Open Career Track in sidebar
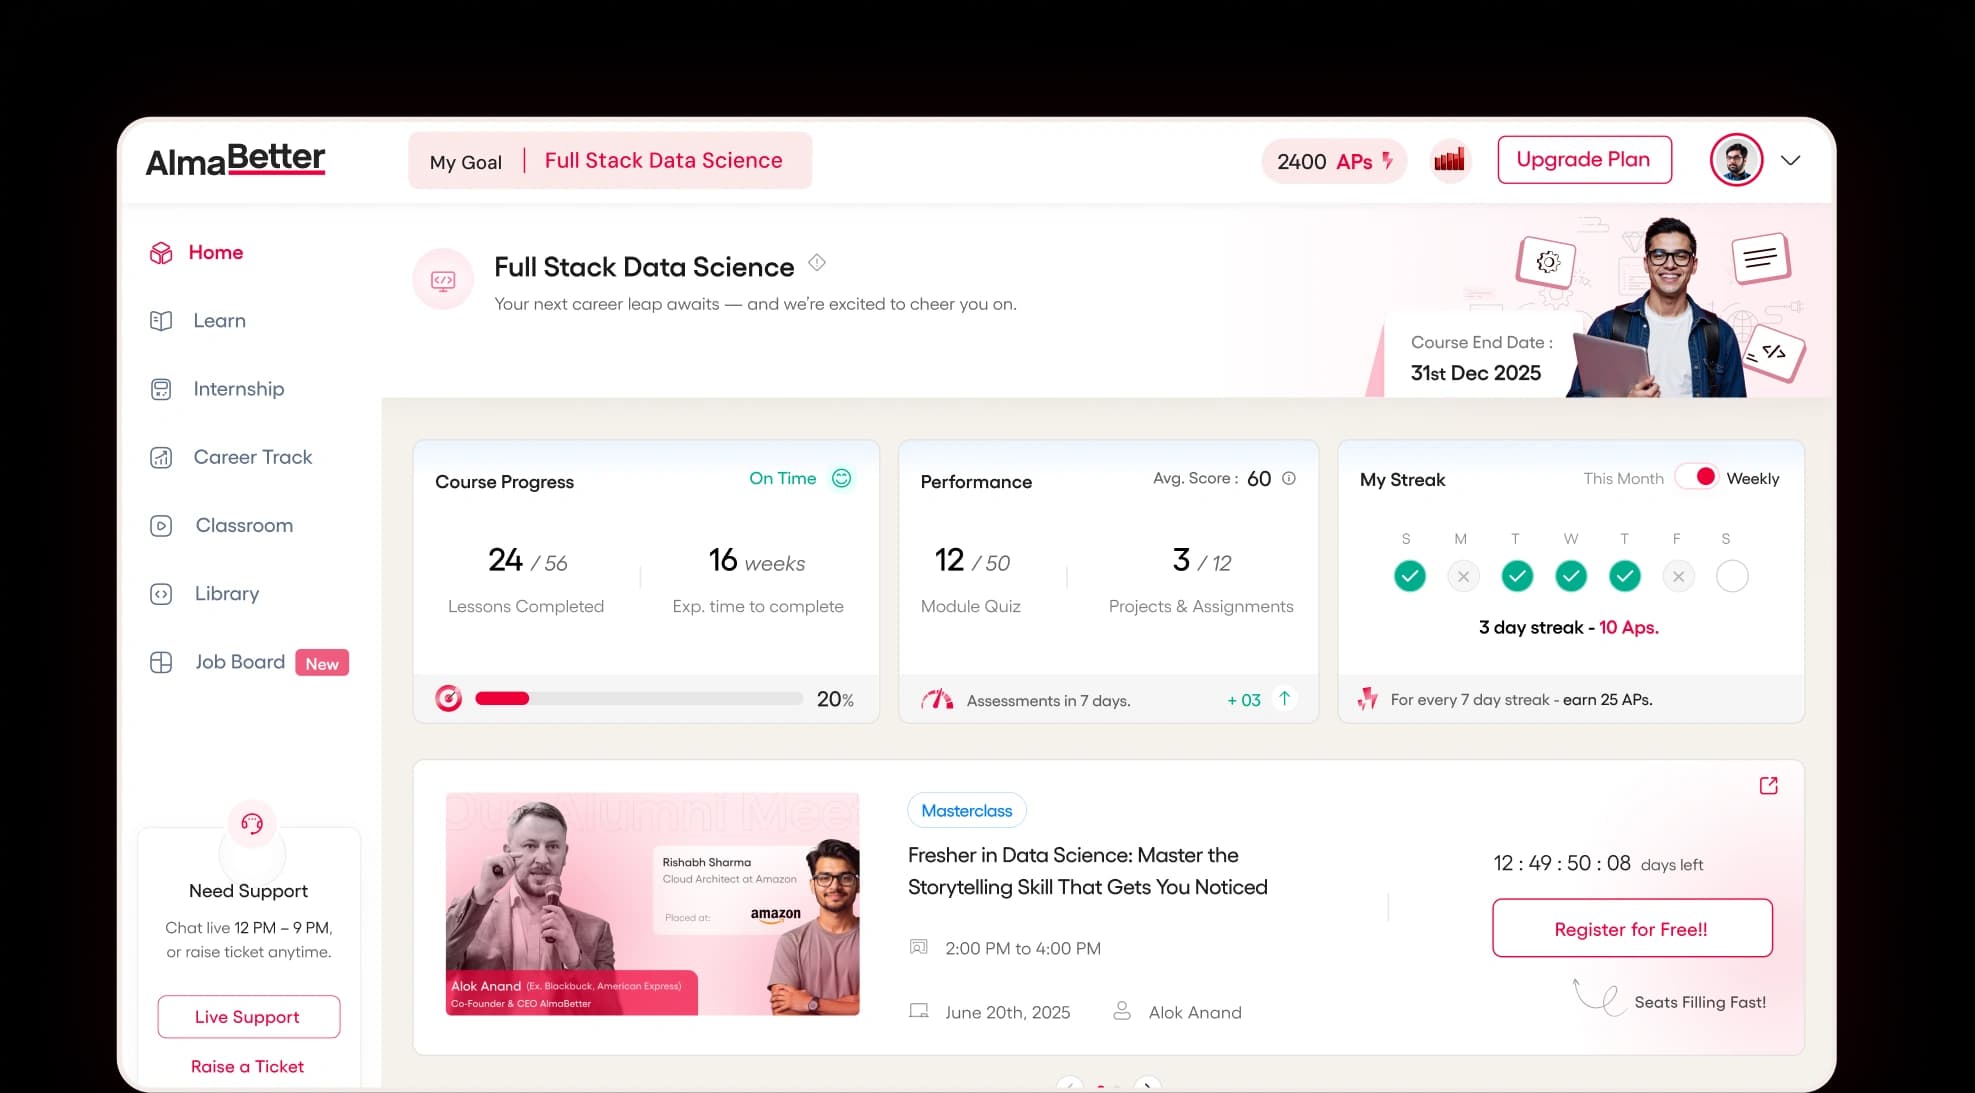The height and width of the screenshot is (1093, 1975). tap(252, 457)
